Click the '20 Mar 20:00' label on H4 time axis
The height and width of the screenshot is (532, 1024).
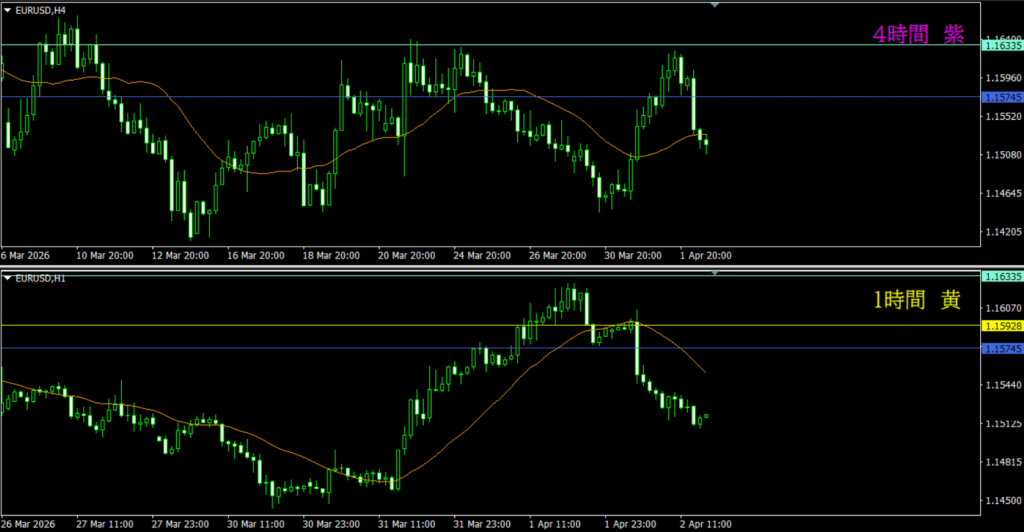[x=406, y=256]
